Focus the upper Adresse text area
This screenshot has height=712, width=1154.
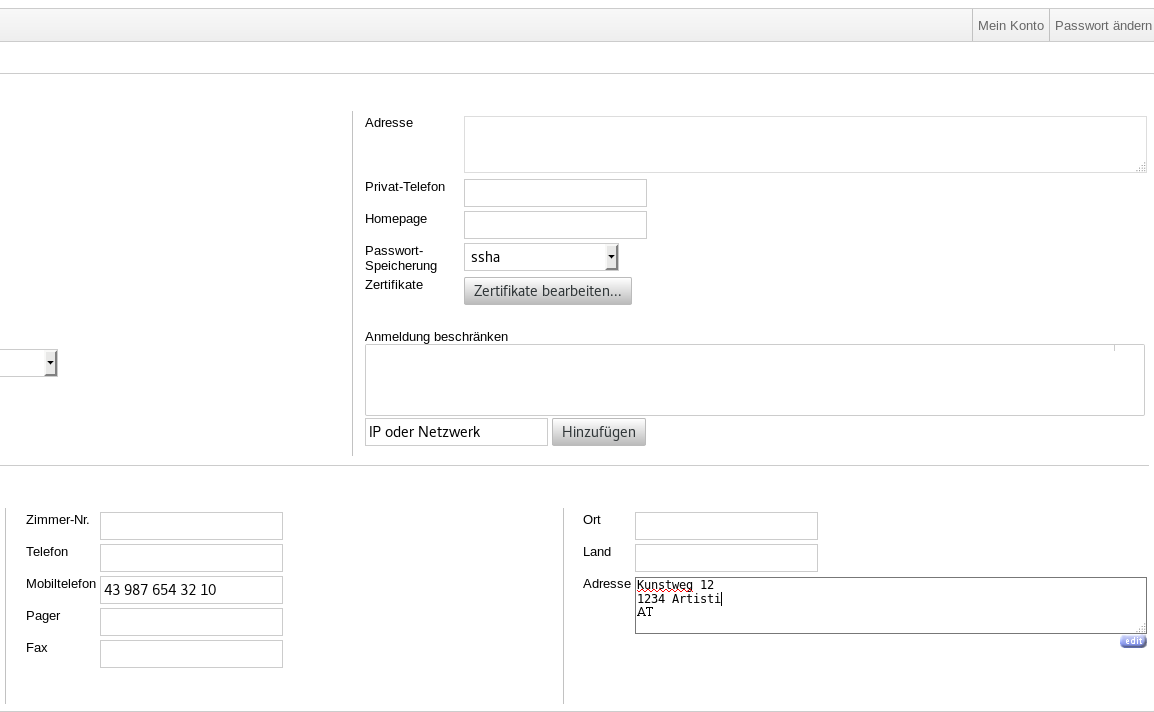click(804, 144)
